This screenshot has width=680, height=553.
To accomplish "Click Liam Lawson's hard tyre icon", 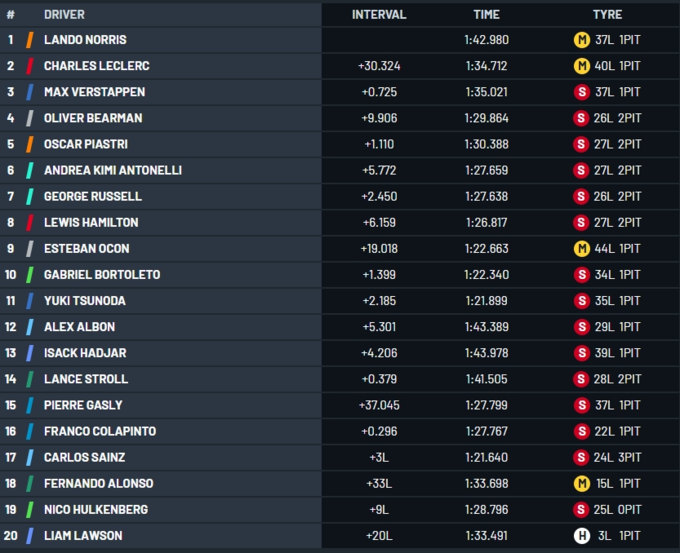I will click(x=581, y=535).
